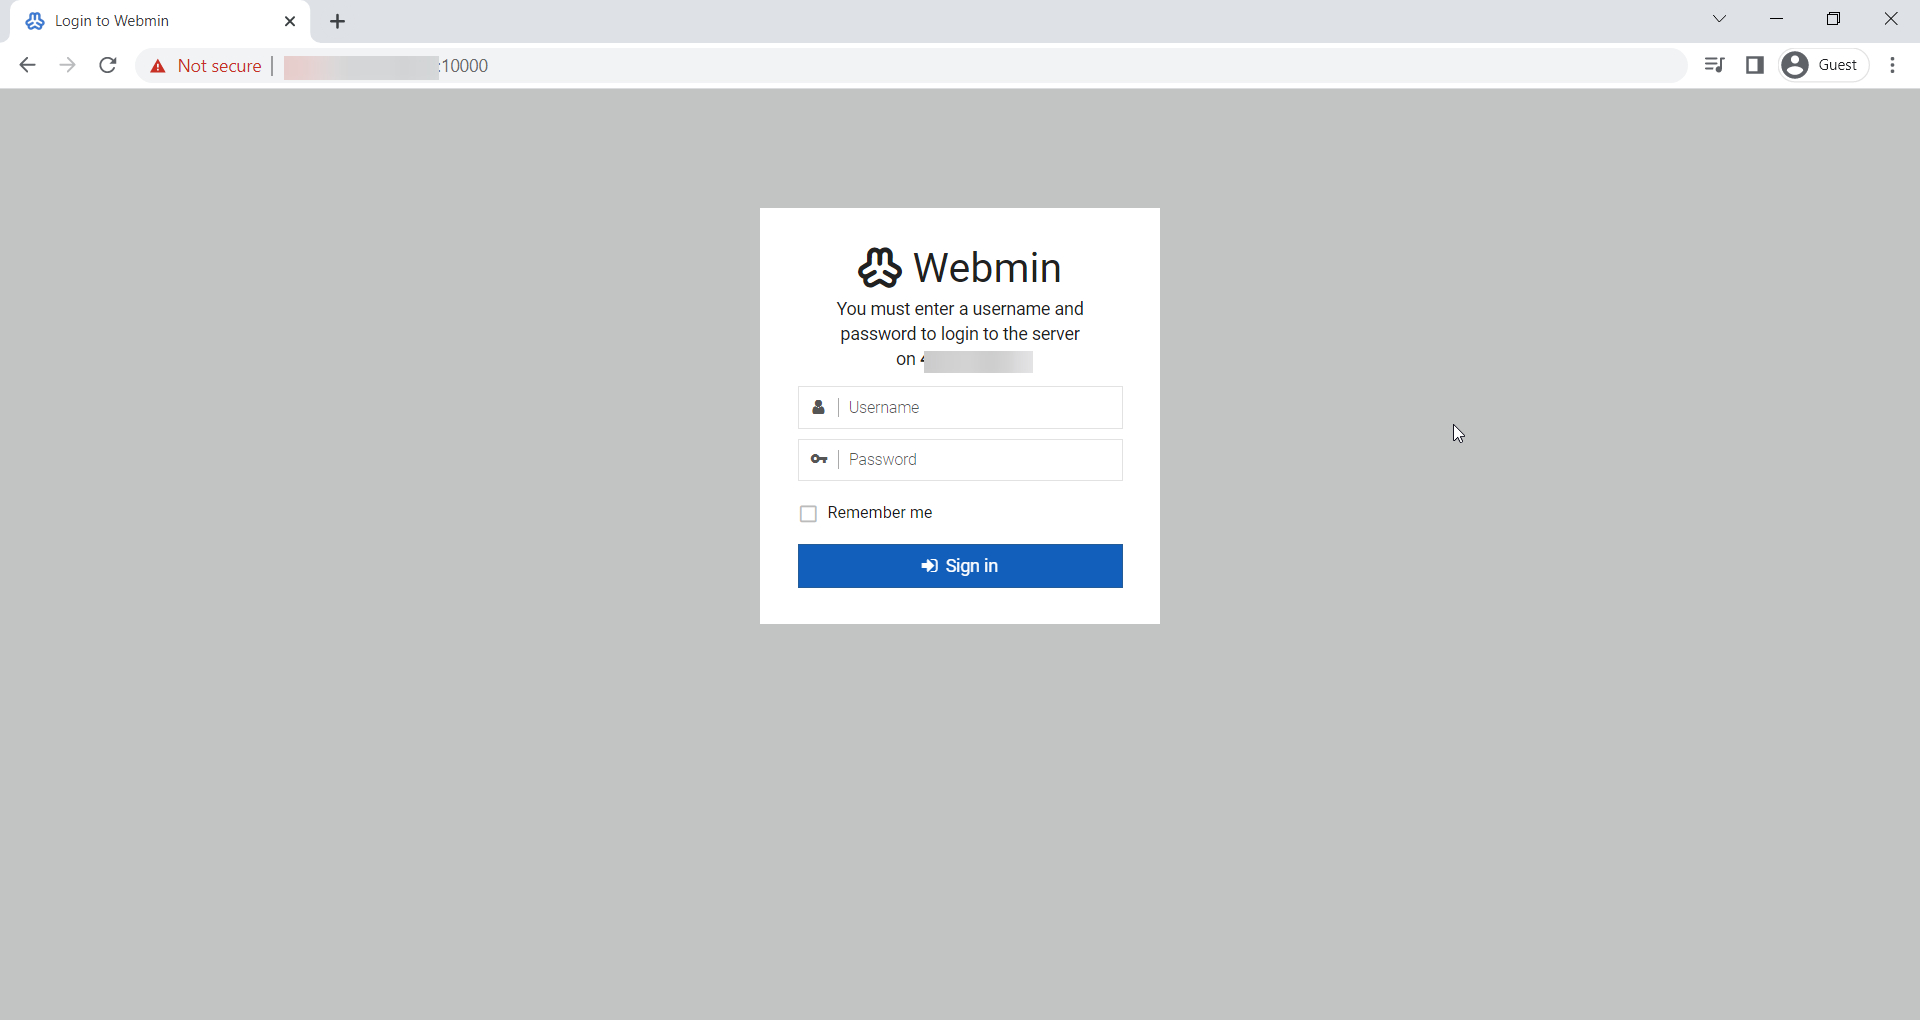Click the Webmin logo icon
Image resolution: width=1920 pixels, height=1020 pixels.
[880, 268]
